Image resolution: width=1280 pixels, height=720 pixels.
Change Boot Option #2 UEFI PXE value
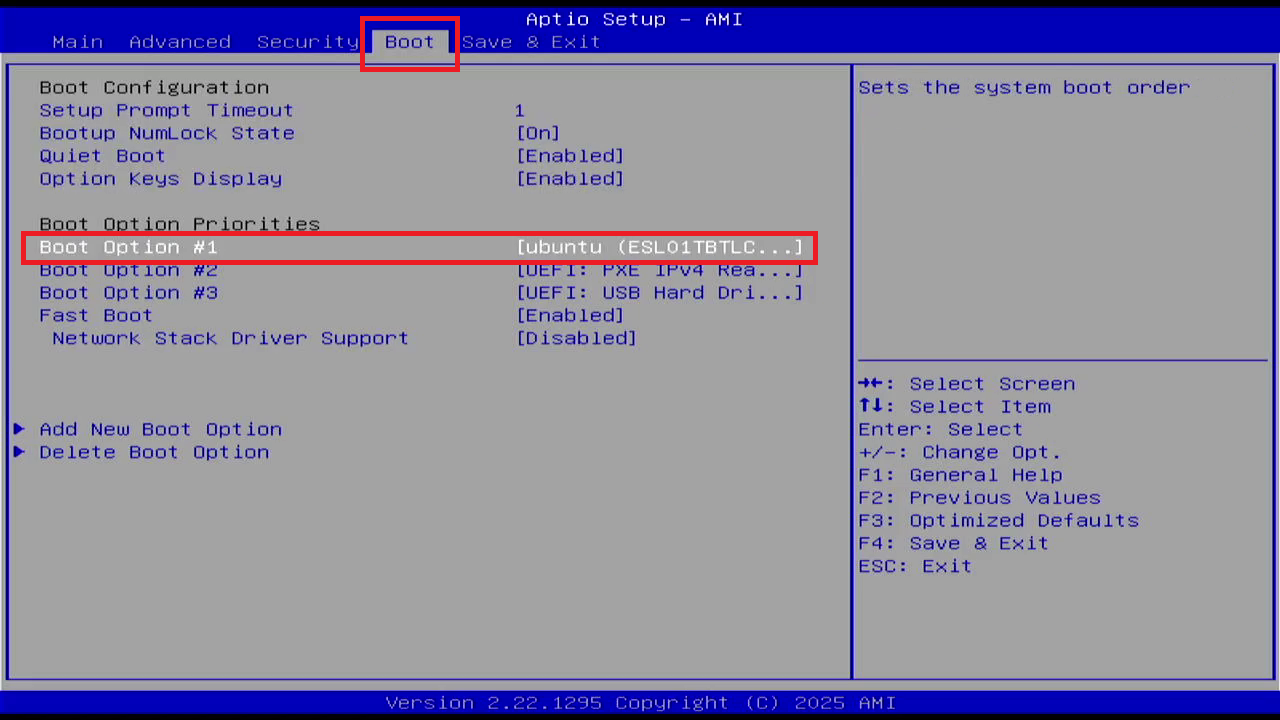point(659,270)
